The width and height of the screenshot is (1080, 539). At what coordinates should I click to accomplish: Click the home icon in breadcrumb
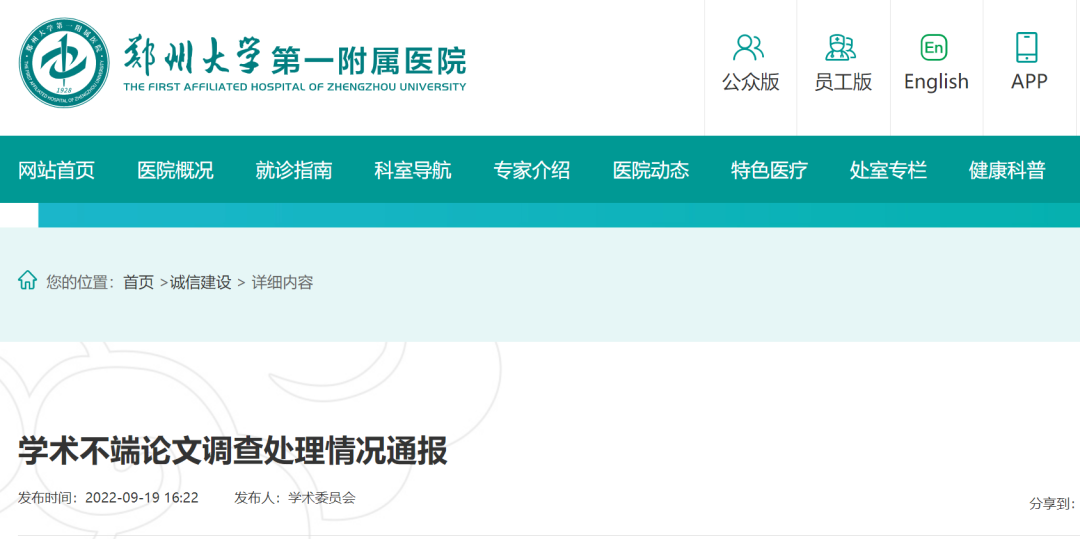tap(27, 281)
